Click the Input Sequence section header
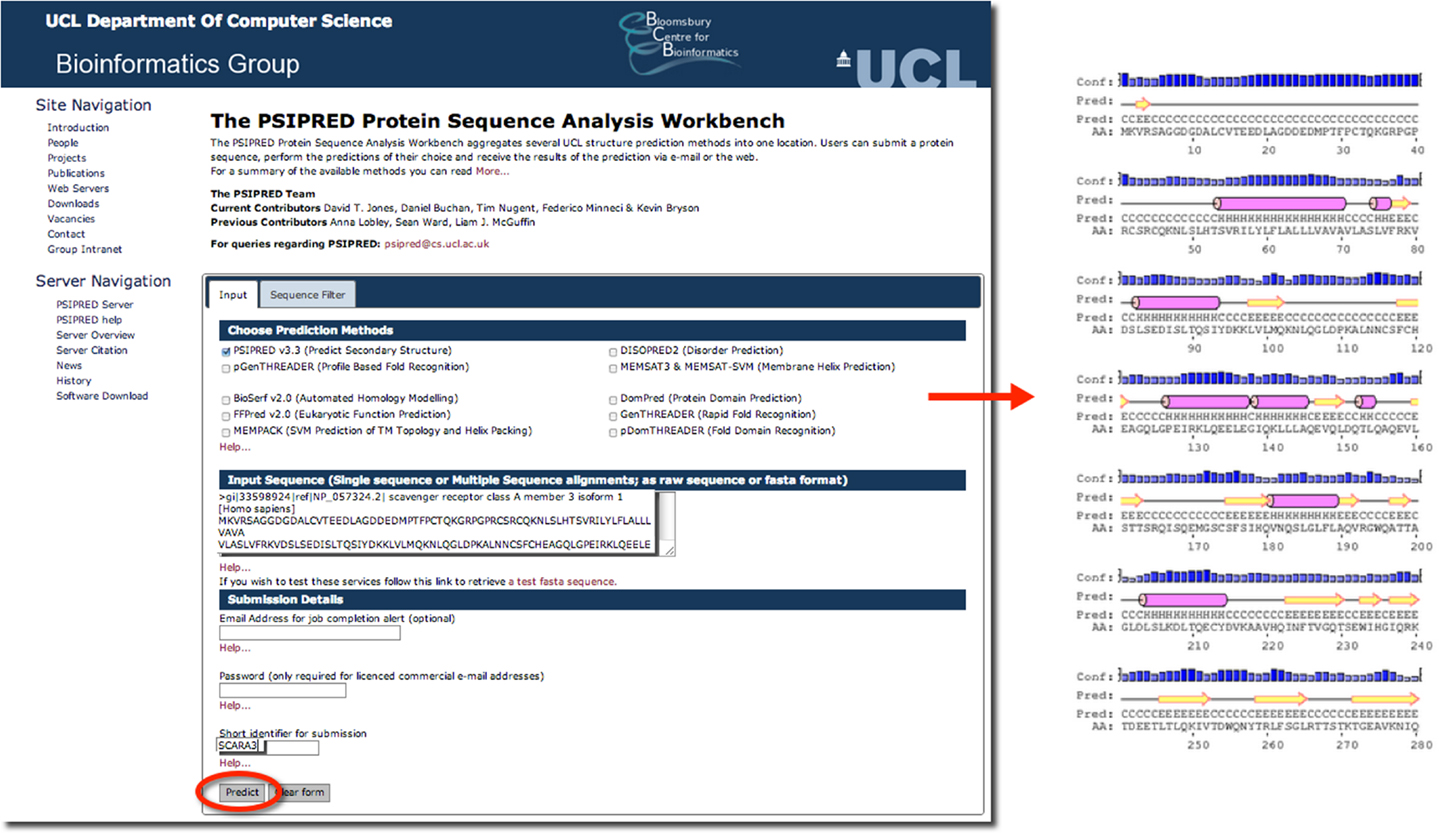Viewport: 1439px width, 835px height. click(x=592, y=480)
